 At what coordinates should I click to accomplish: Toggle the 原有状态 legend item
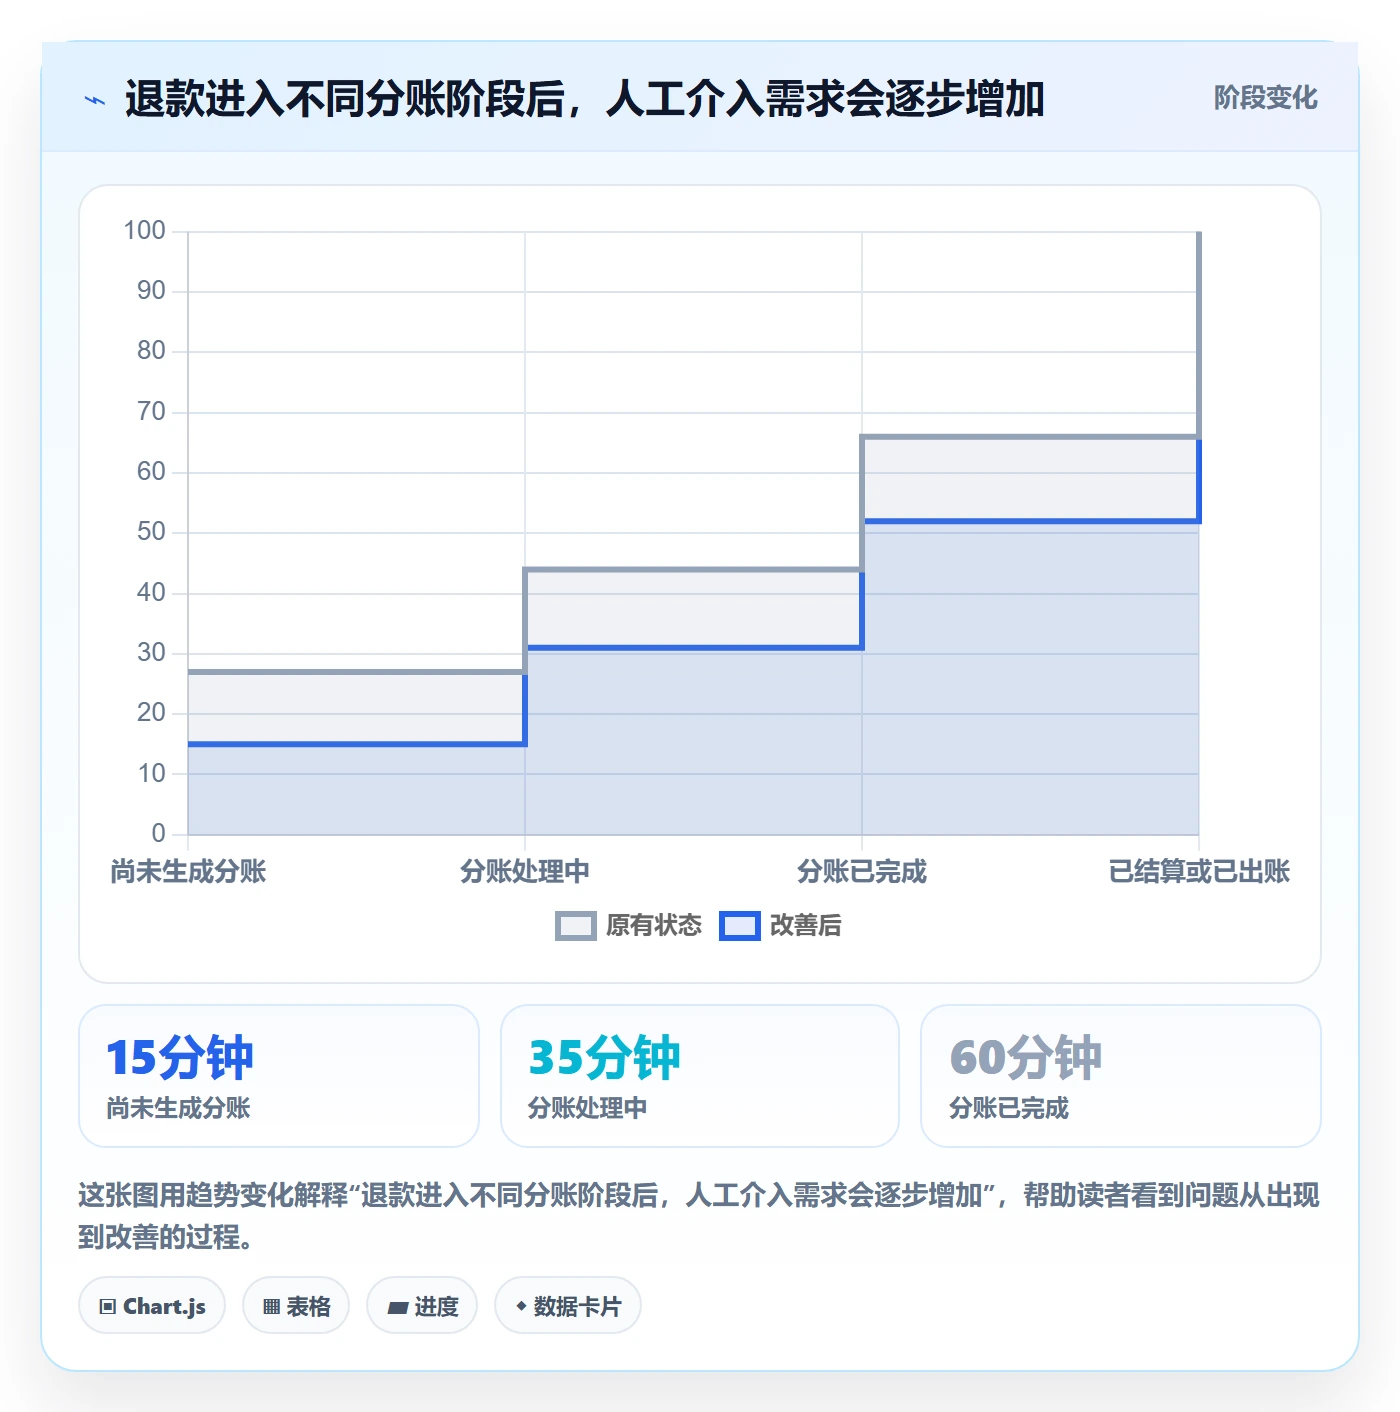pyautogui.click(x=629, y=926)
